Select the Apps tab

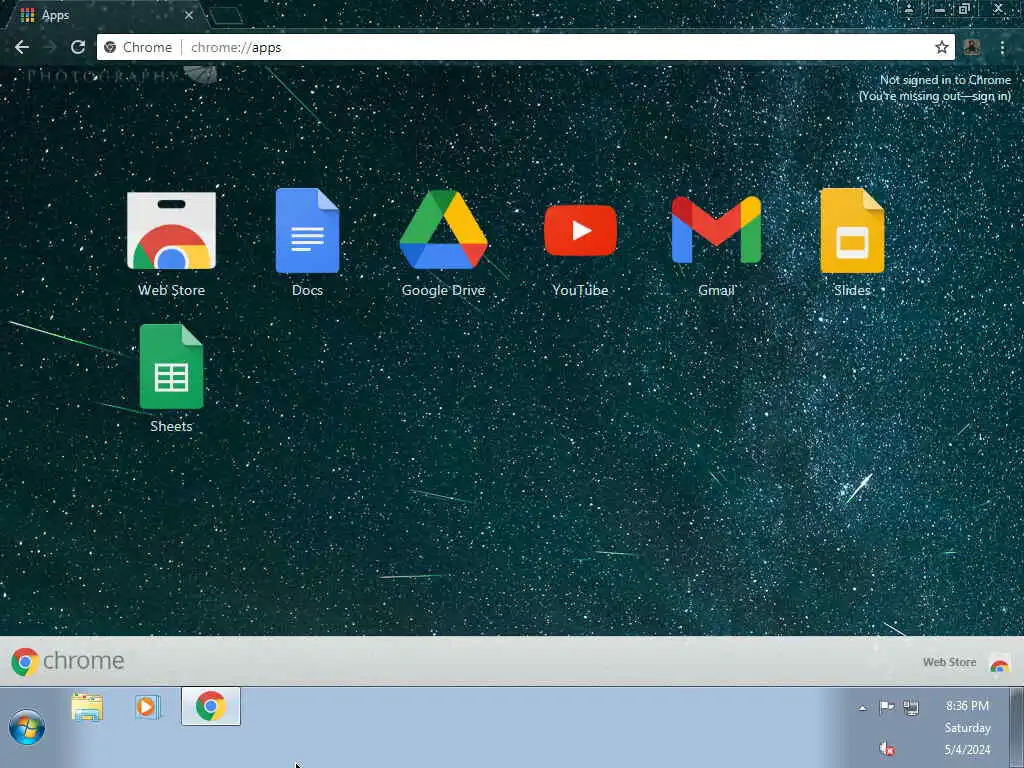104,15
